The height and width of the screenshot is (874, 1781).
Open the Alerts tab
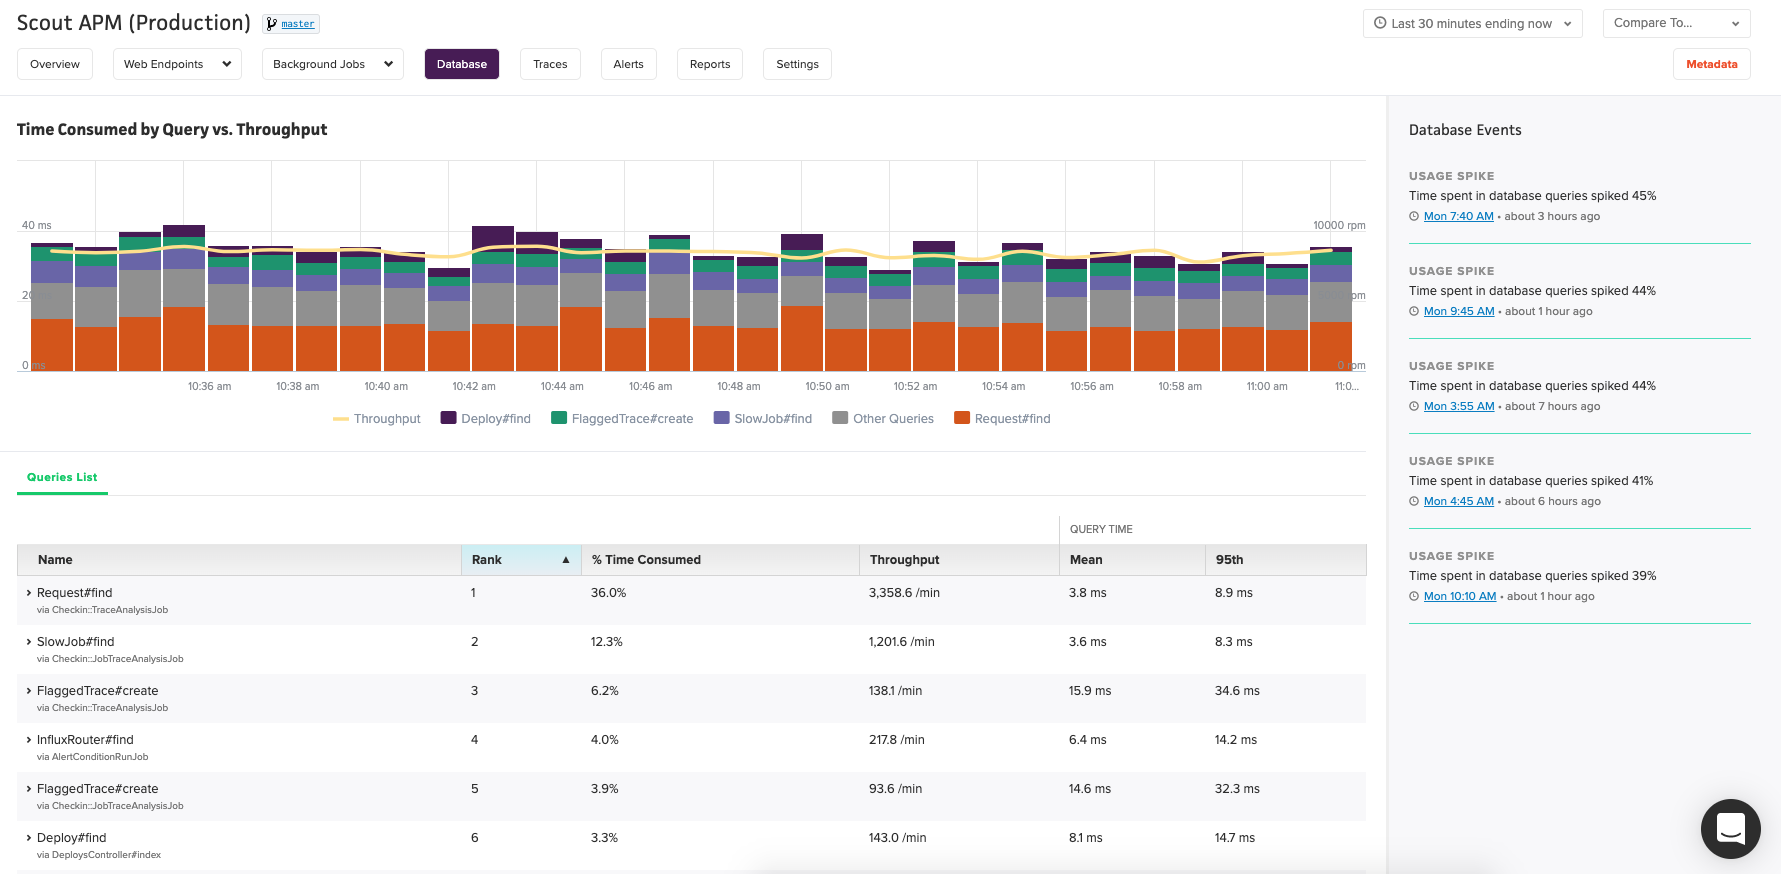(628, 64)
